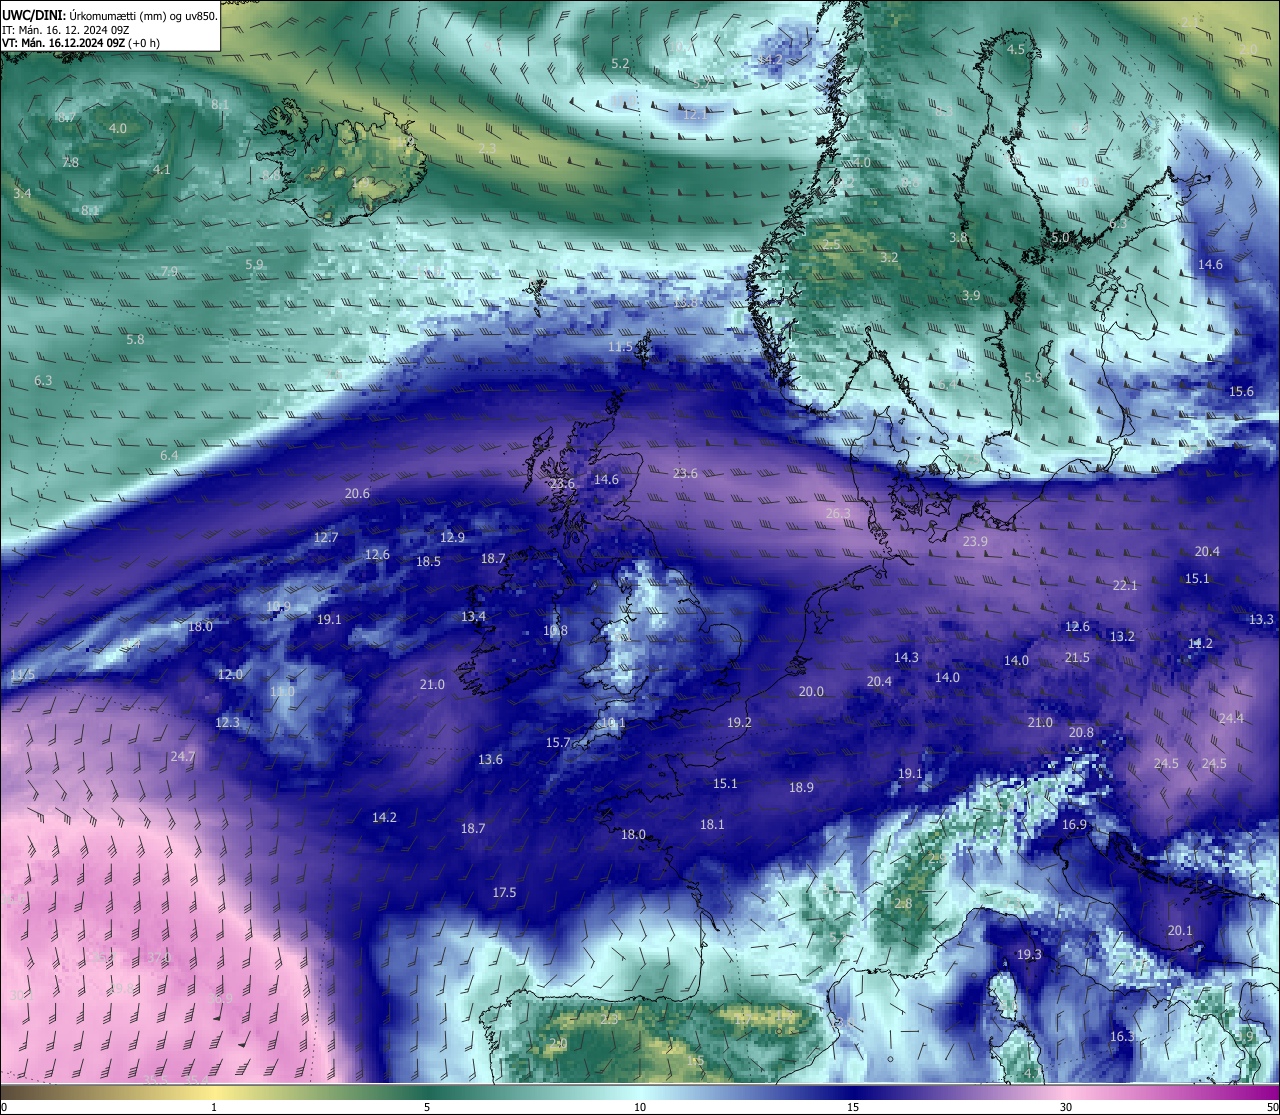Select the 18.5 value label
Screen dimensions: 1280x1115
(x=428, y=562)
